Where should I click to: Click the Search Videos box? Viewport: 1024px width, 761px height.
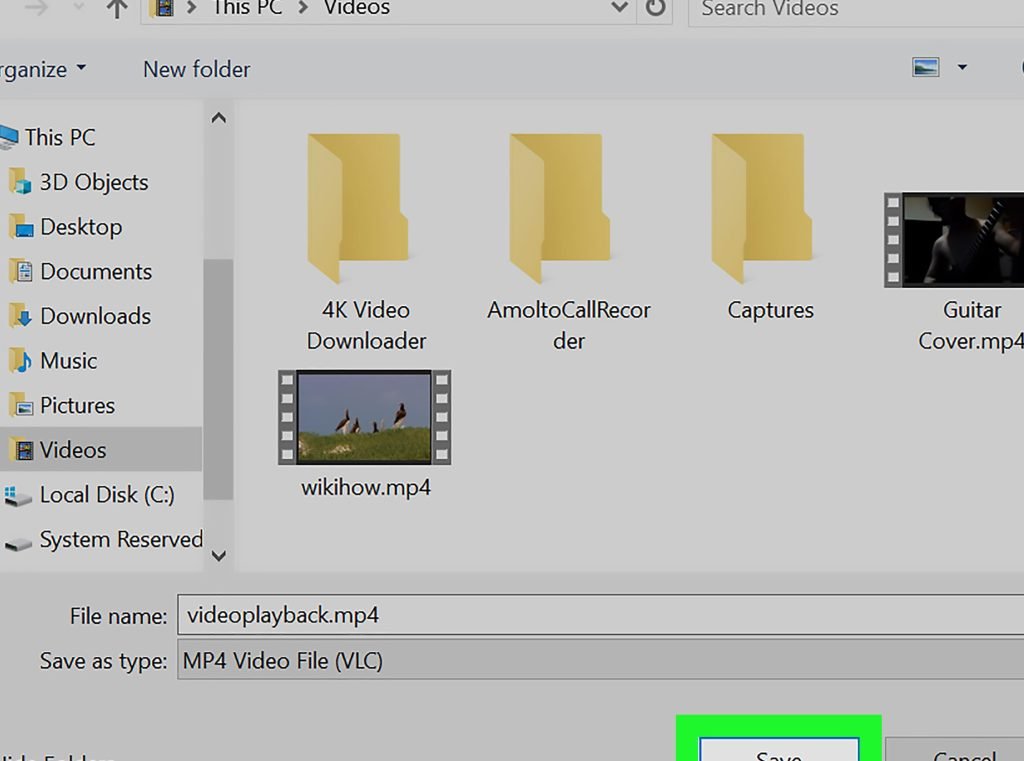click(850, 9)
